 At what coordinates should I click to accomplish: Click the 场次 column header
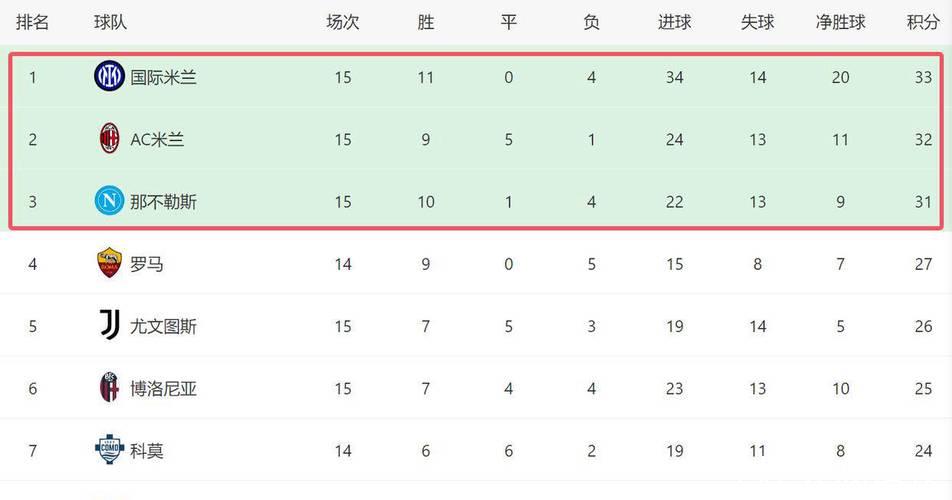[x=343, y=22]
